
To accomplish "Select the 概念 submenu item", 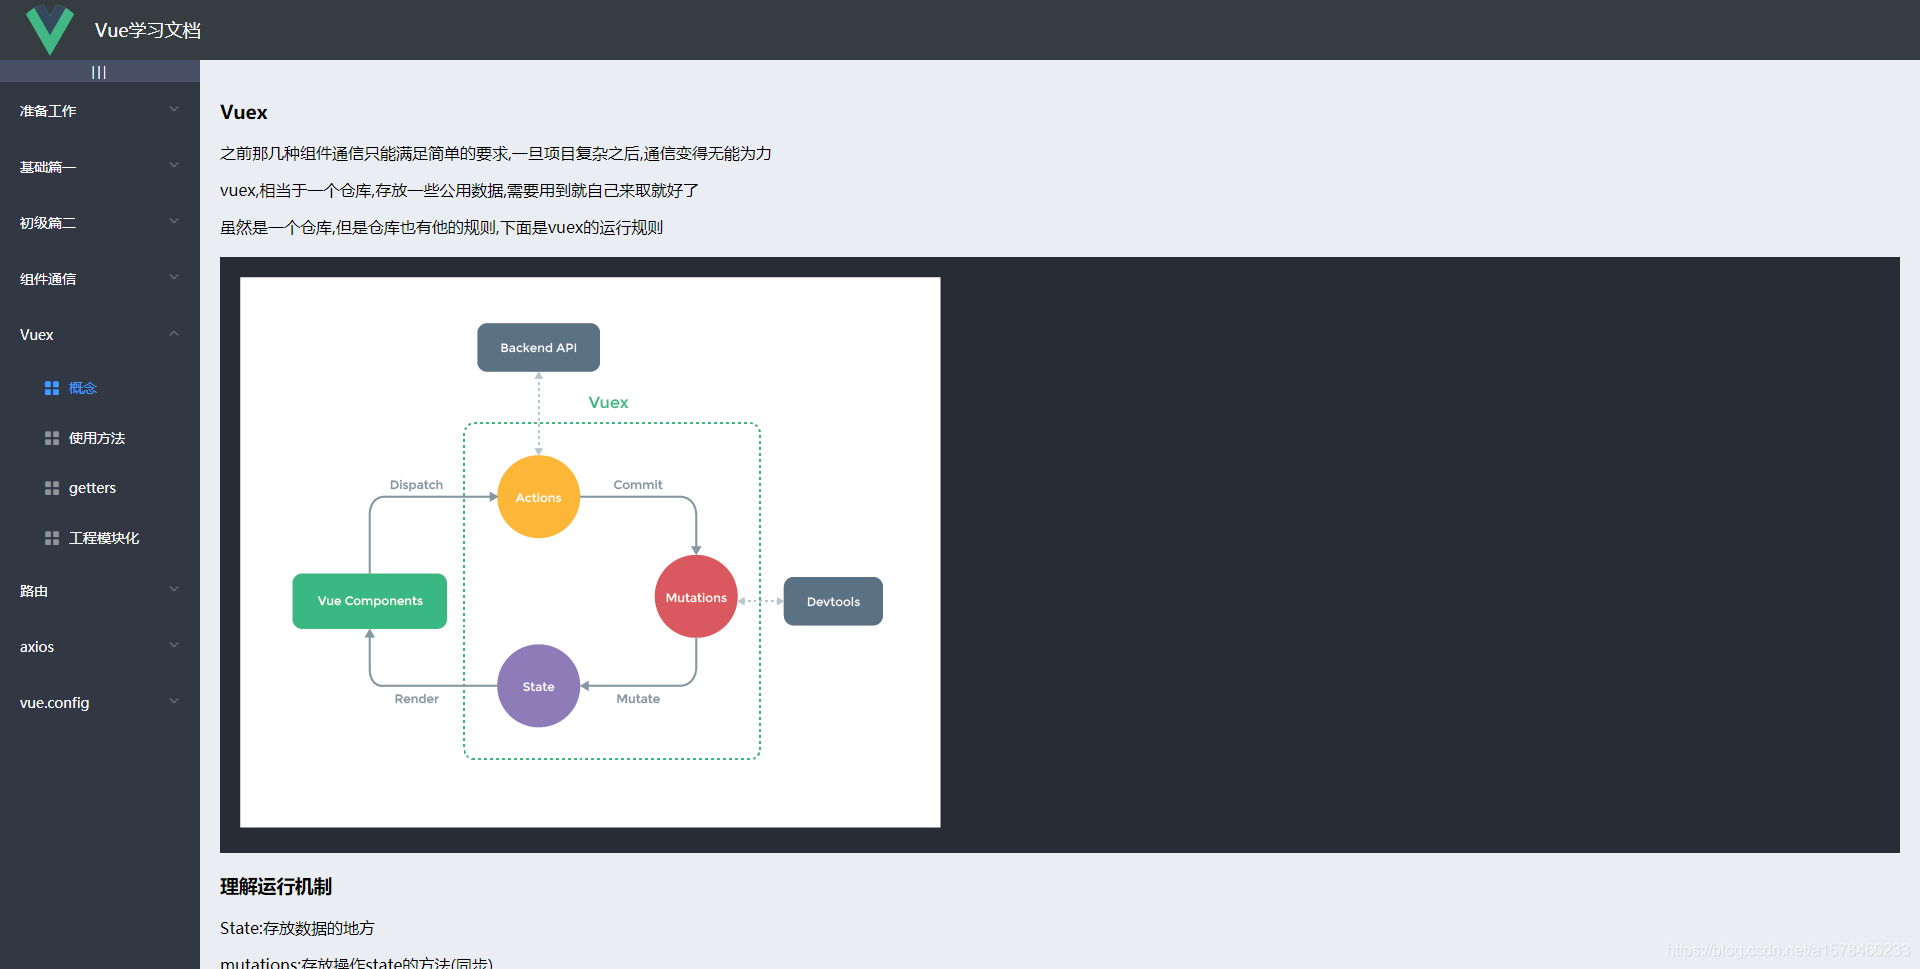I will [100, 388].
